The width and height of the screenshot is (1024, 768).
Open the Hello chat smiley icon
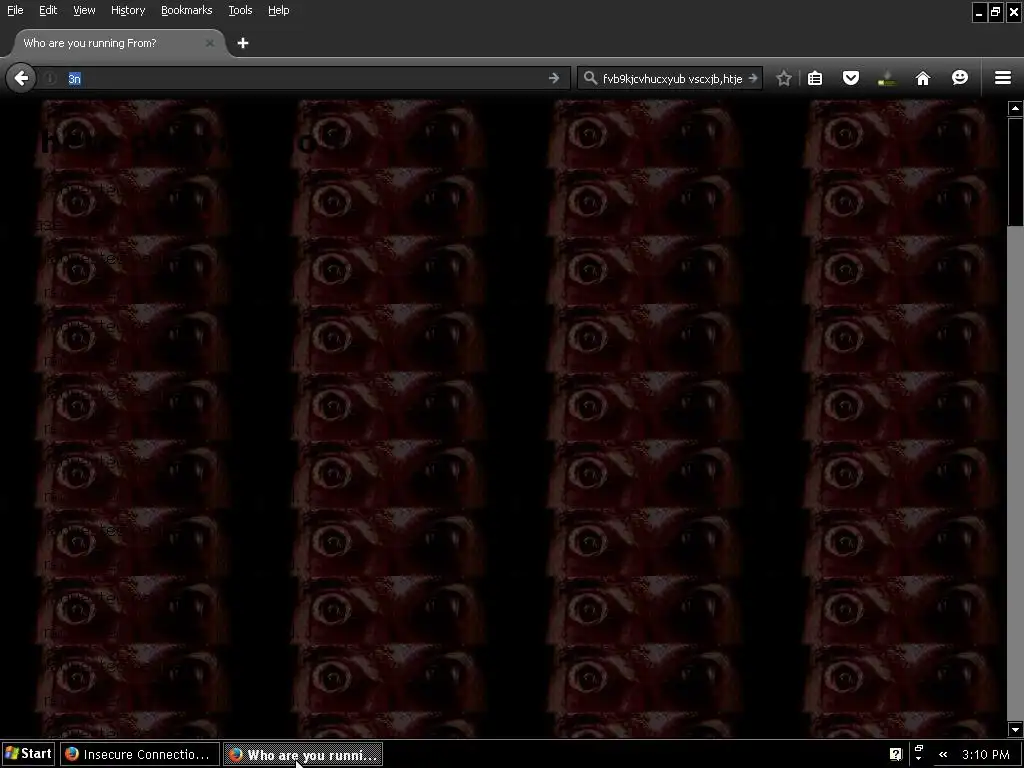click(x=959, y=78)
